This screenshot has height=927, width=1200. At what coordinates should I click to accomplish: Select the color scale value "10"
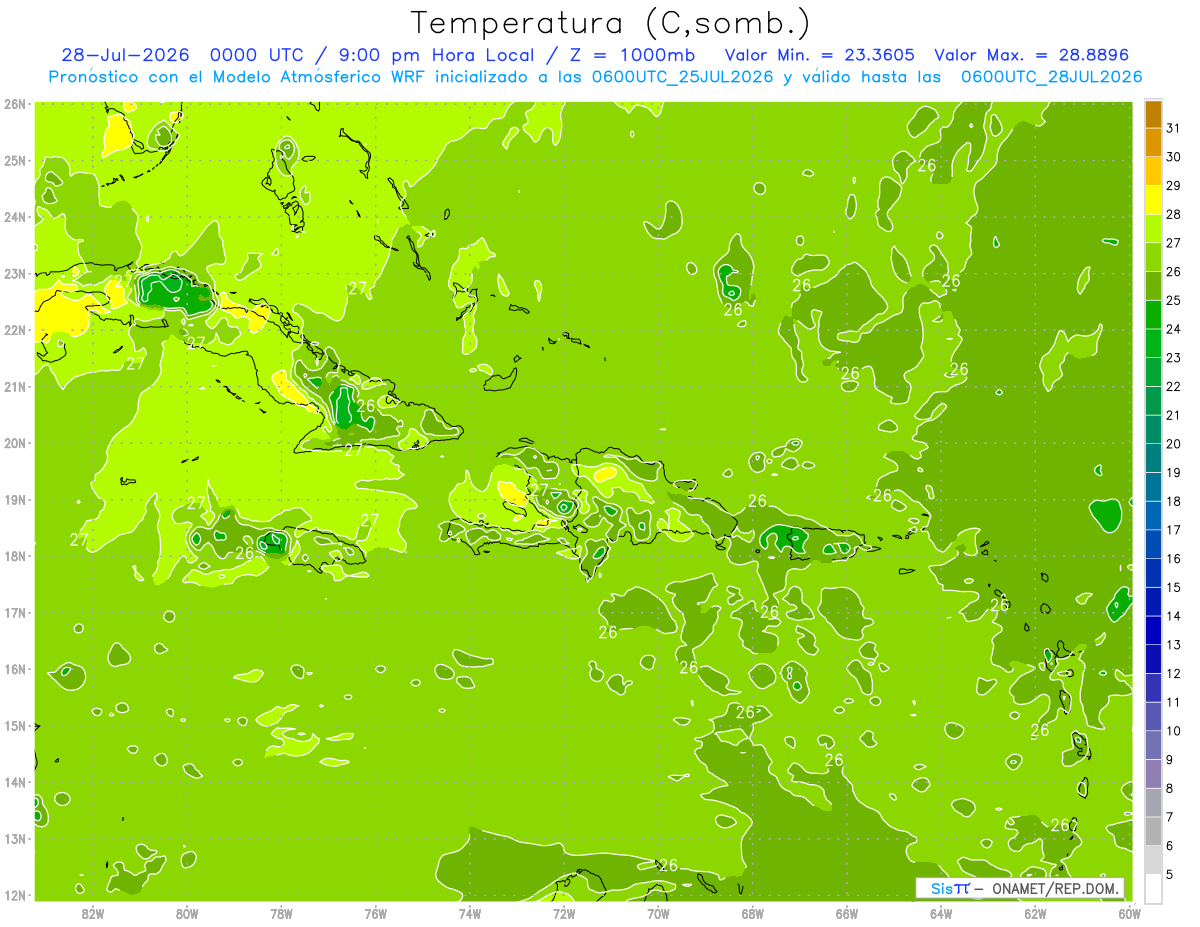pyautogui.click(x=1174, y=731)
